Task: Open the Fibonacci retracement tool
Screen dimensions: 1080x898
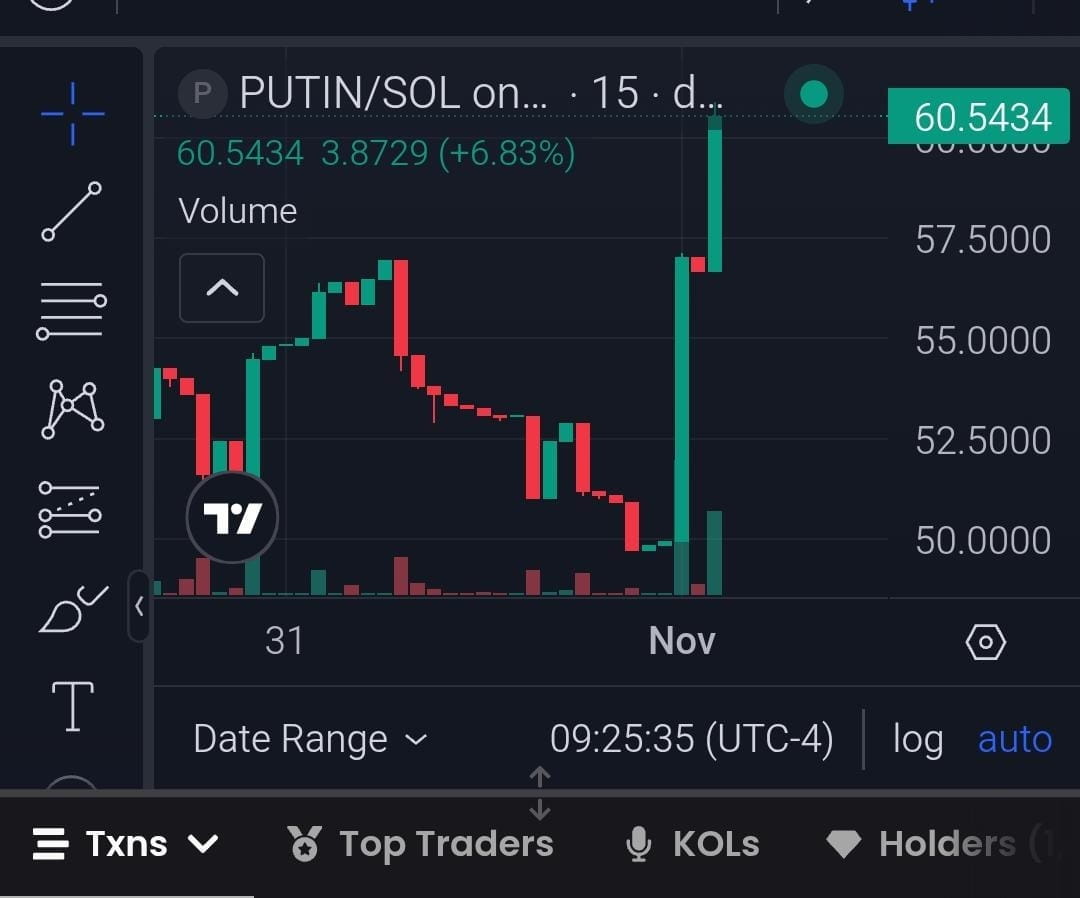Action: coord(72,311)
